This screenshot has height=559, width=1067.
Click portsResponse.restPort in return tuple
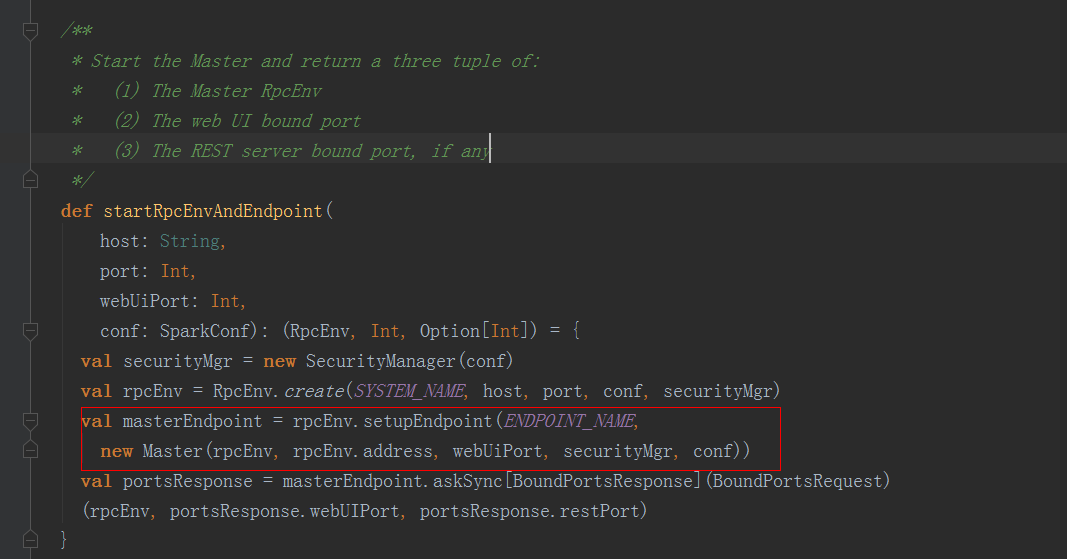click(x=529, y=511)
